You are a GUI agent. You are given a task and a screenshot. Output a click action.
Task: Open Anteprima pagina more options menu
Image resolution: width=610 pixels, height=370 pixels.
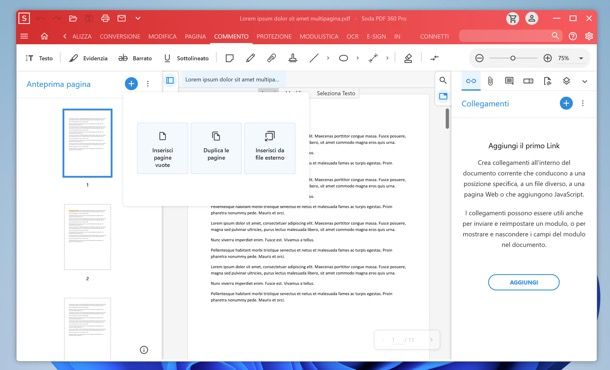(148, 84)
